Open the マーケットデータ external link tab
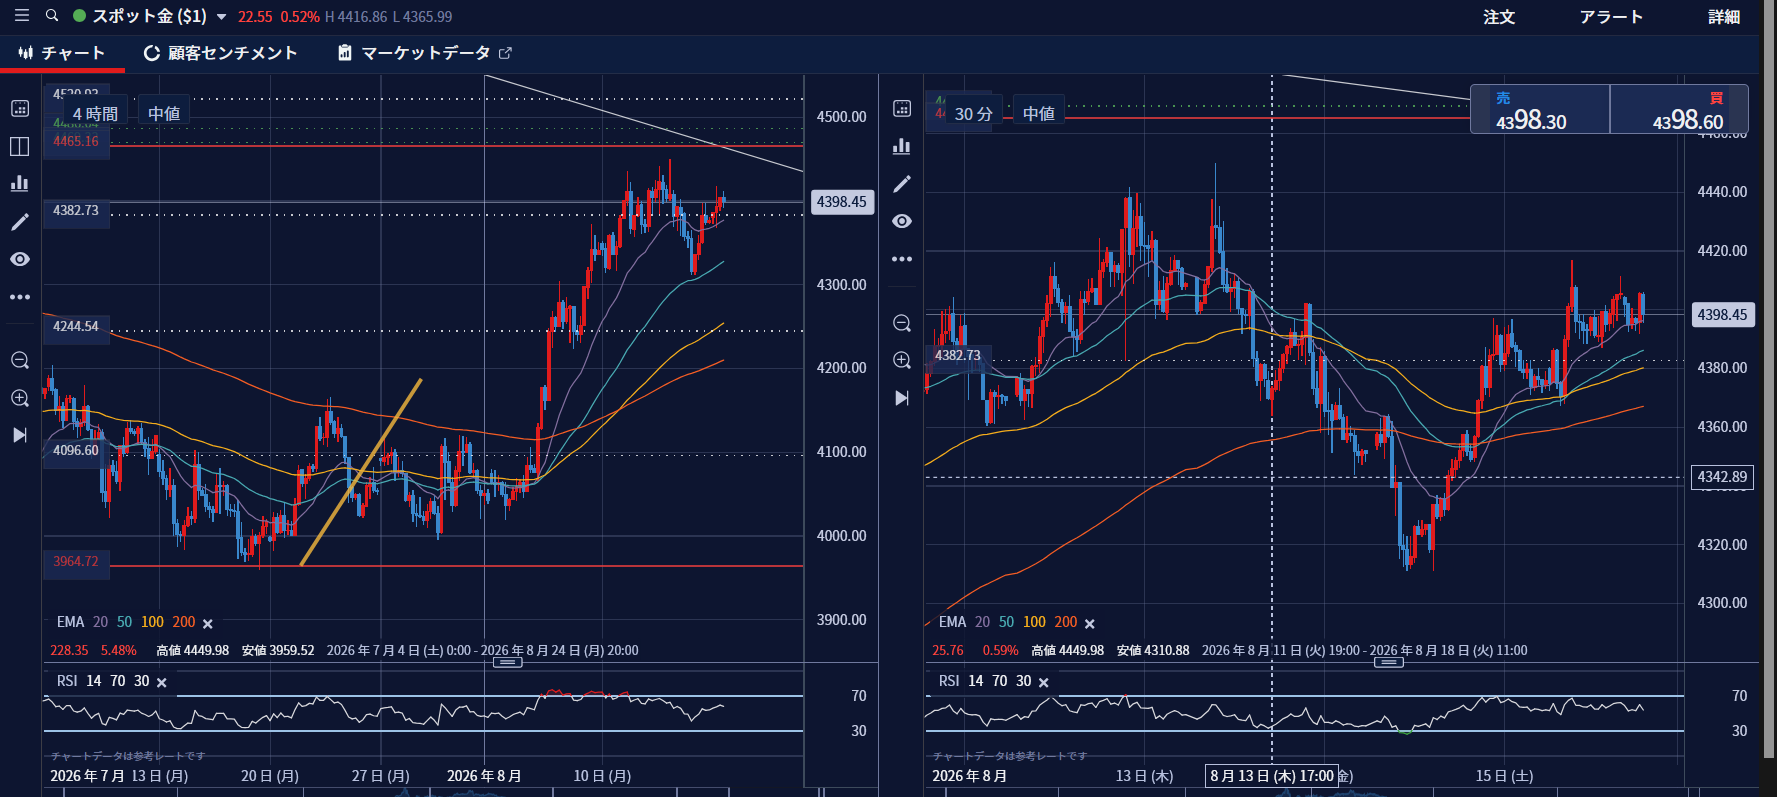Viewport: 1777px width, 797px height. tap(425, 53)
